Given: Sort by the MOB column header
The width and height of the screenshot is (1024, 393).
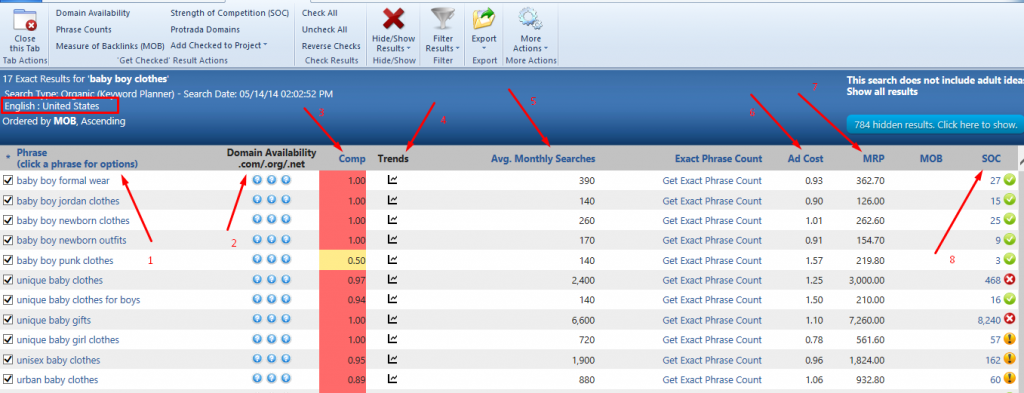Looking at the screenshot, I should pyautogui.click(x=931, y=159).
